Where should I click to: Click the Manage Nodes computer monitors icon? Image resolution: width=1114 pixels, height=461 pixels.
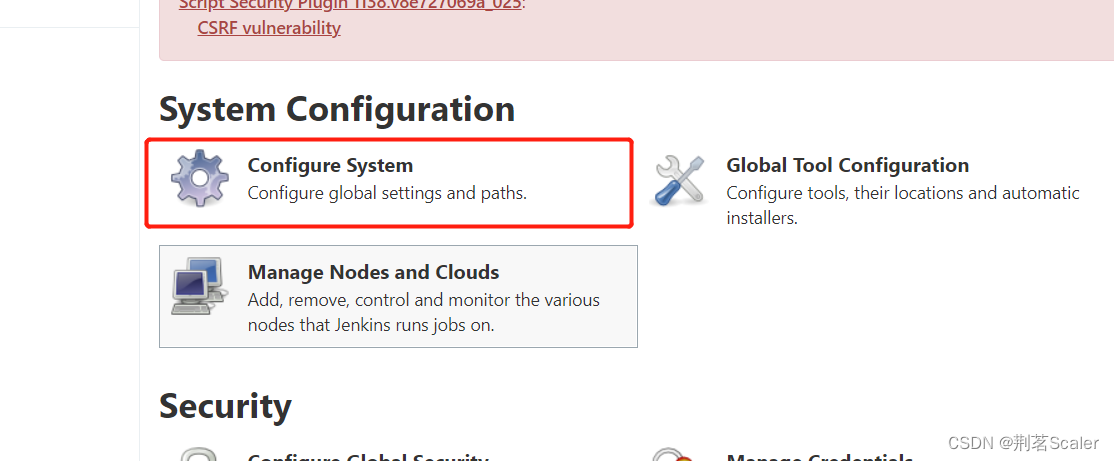(x=196, y=286)
